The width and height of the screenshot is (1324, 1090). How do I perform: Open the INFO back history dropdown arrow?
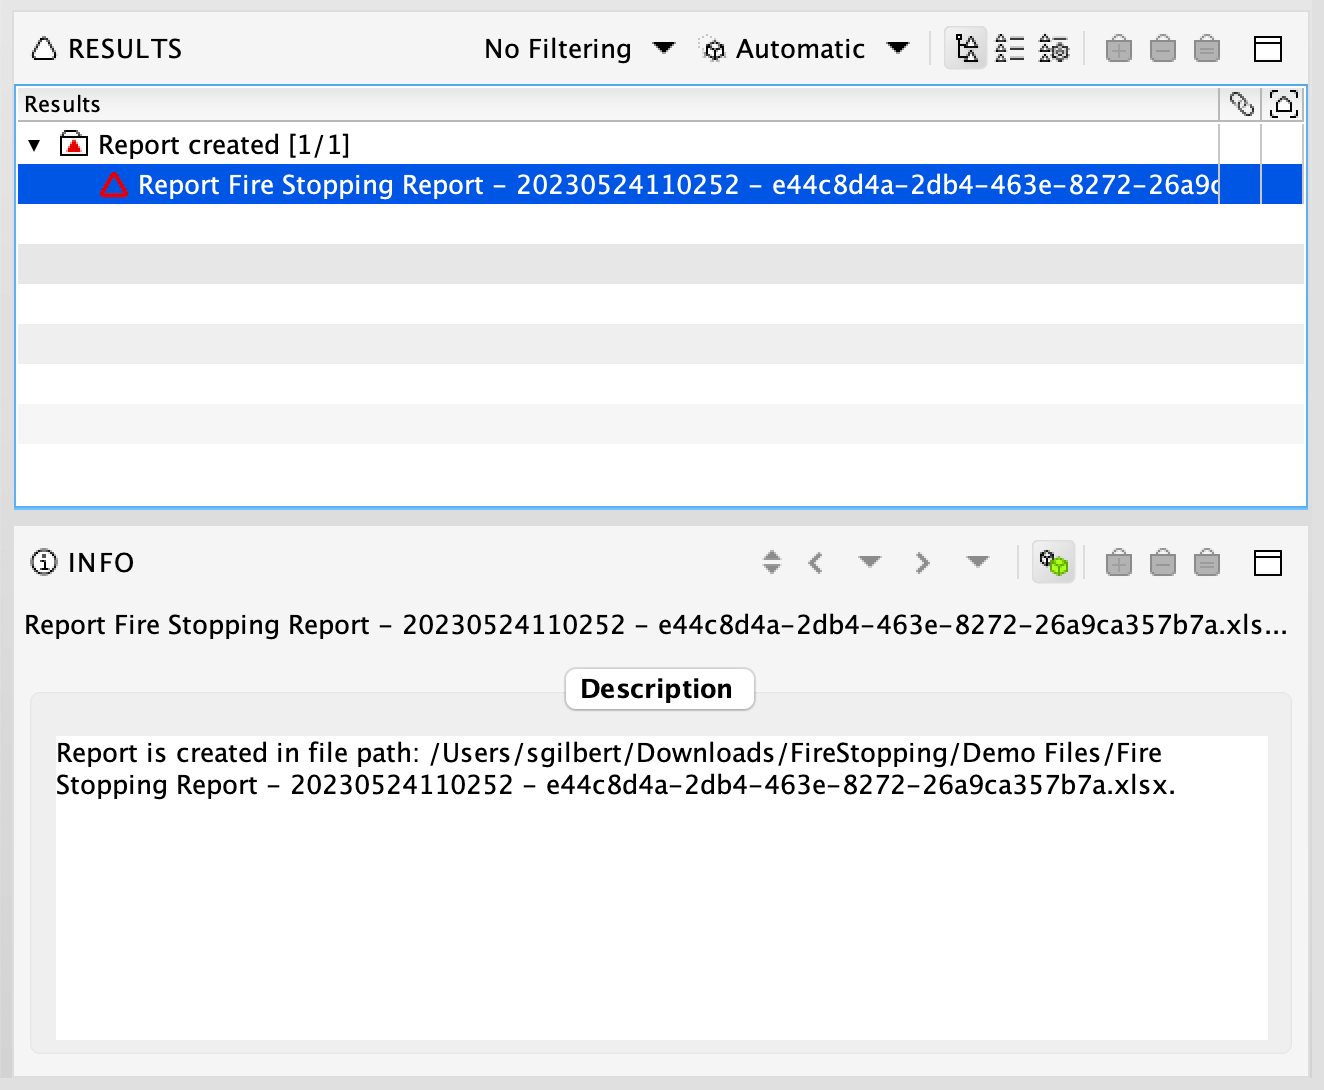click(x=870, y=562)
